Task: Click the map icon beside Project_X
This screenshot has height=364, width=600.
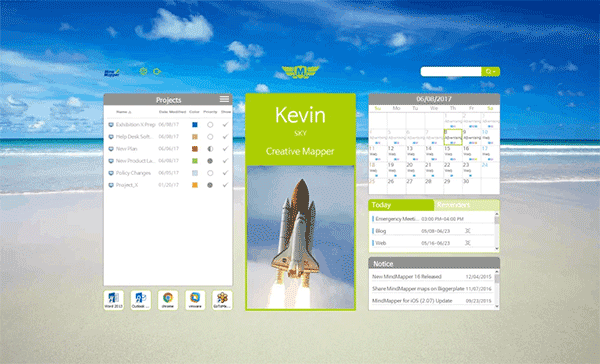Action: (x=111, y=185)
